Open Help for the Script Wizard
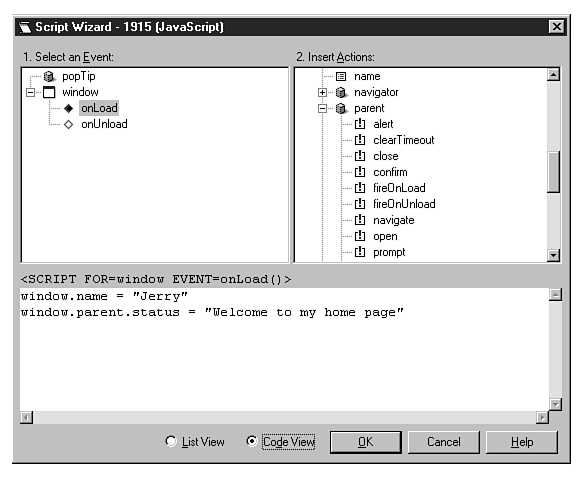This screenshot has width=585, height=477. 522,442
